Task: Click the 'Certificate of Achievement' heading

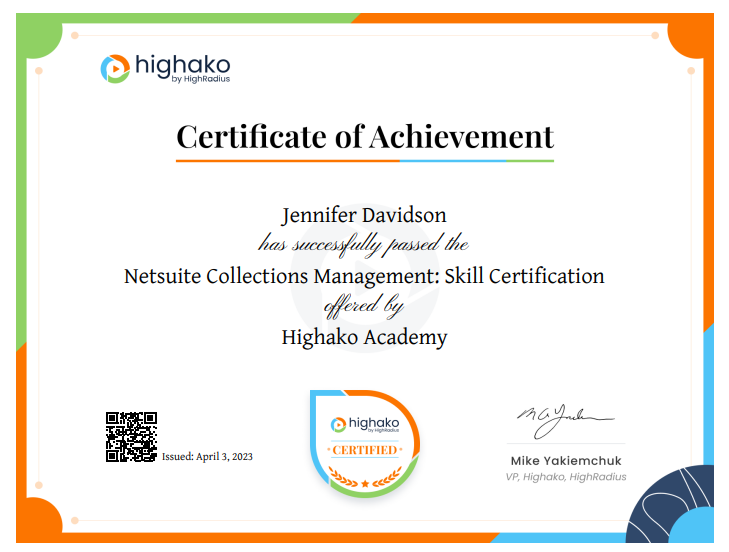Action: click(x=365, y=137)
